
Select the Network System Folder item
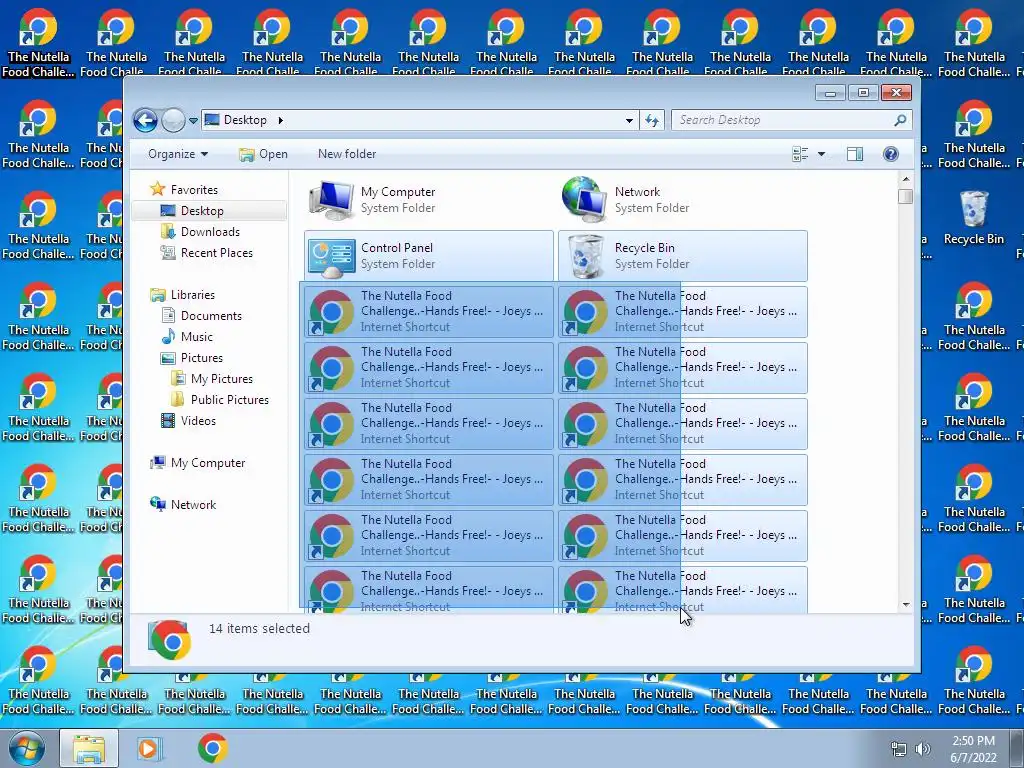click(x=682, y=200)
